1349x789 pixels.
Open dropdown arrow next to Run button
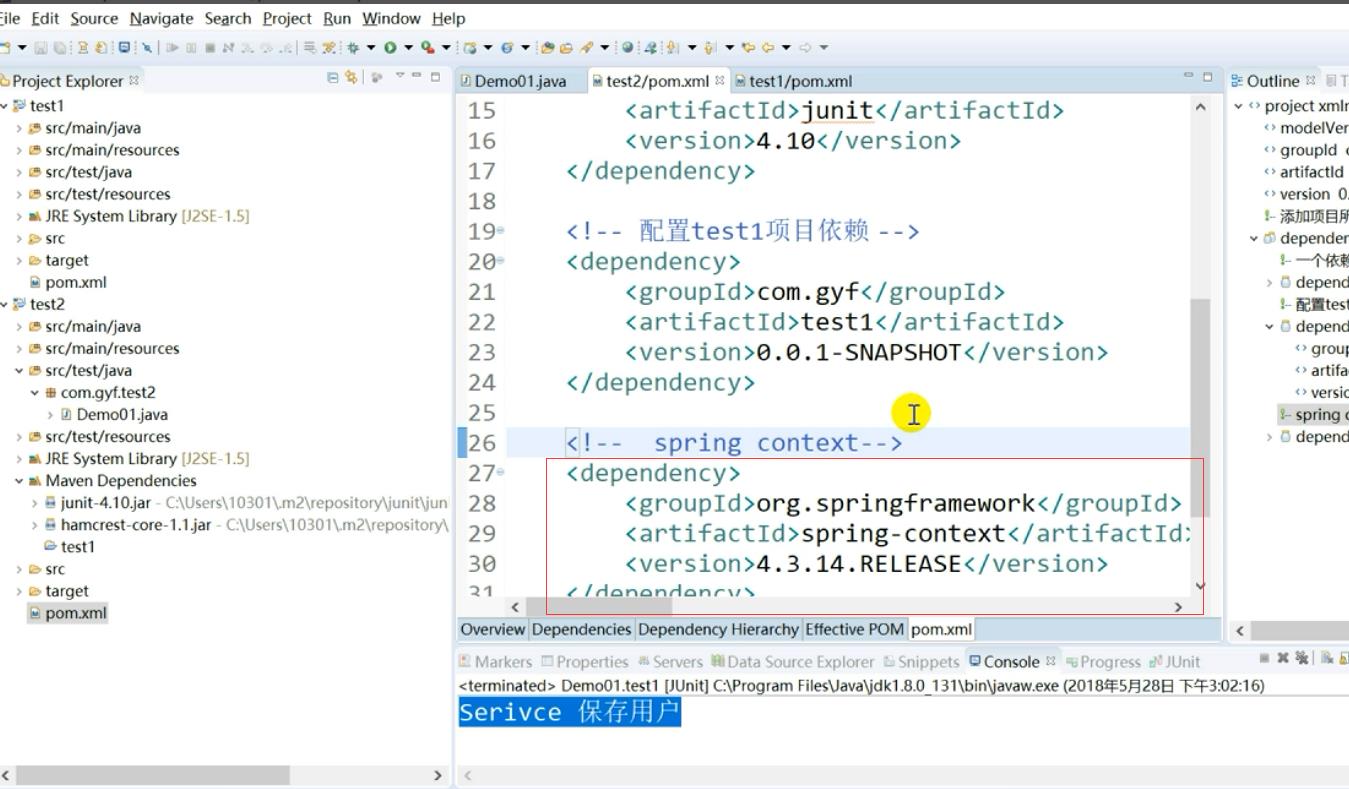coord(408,47)
